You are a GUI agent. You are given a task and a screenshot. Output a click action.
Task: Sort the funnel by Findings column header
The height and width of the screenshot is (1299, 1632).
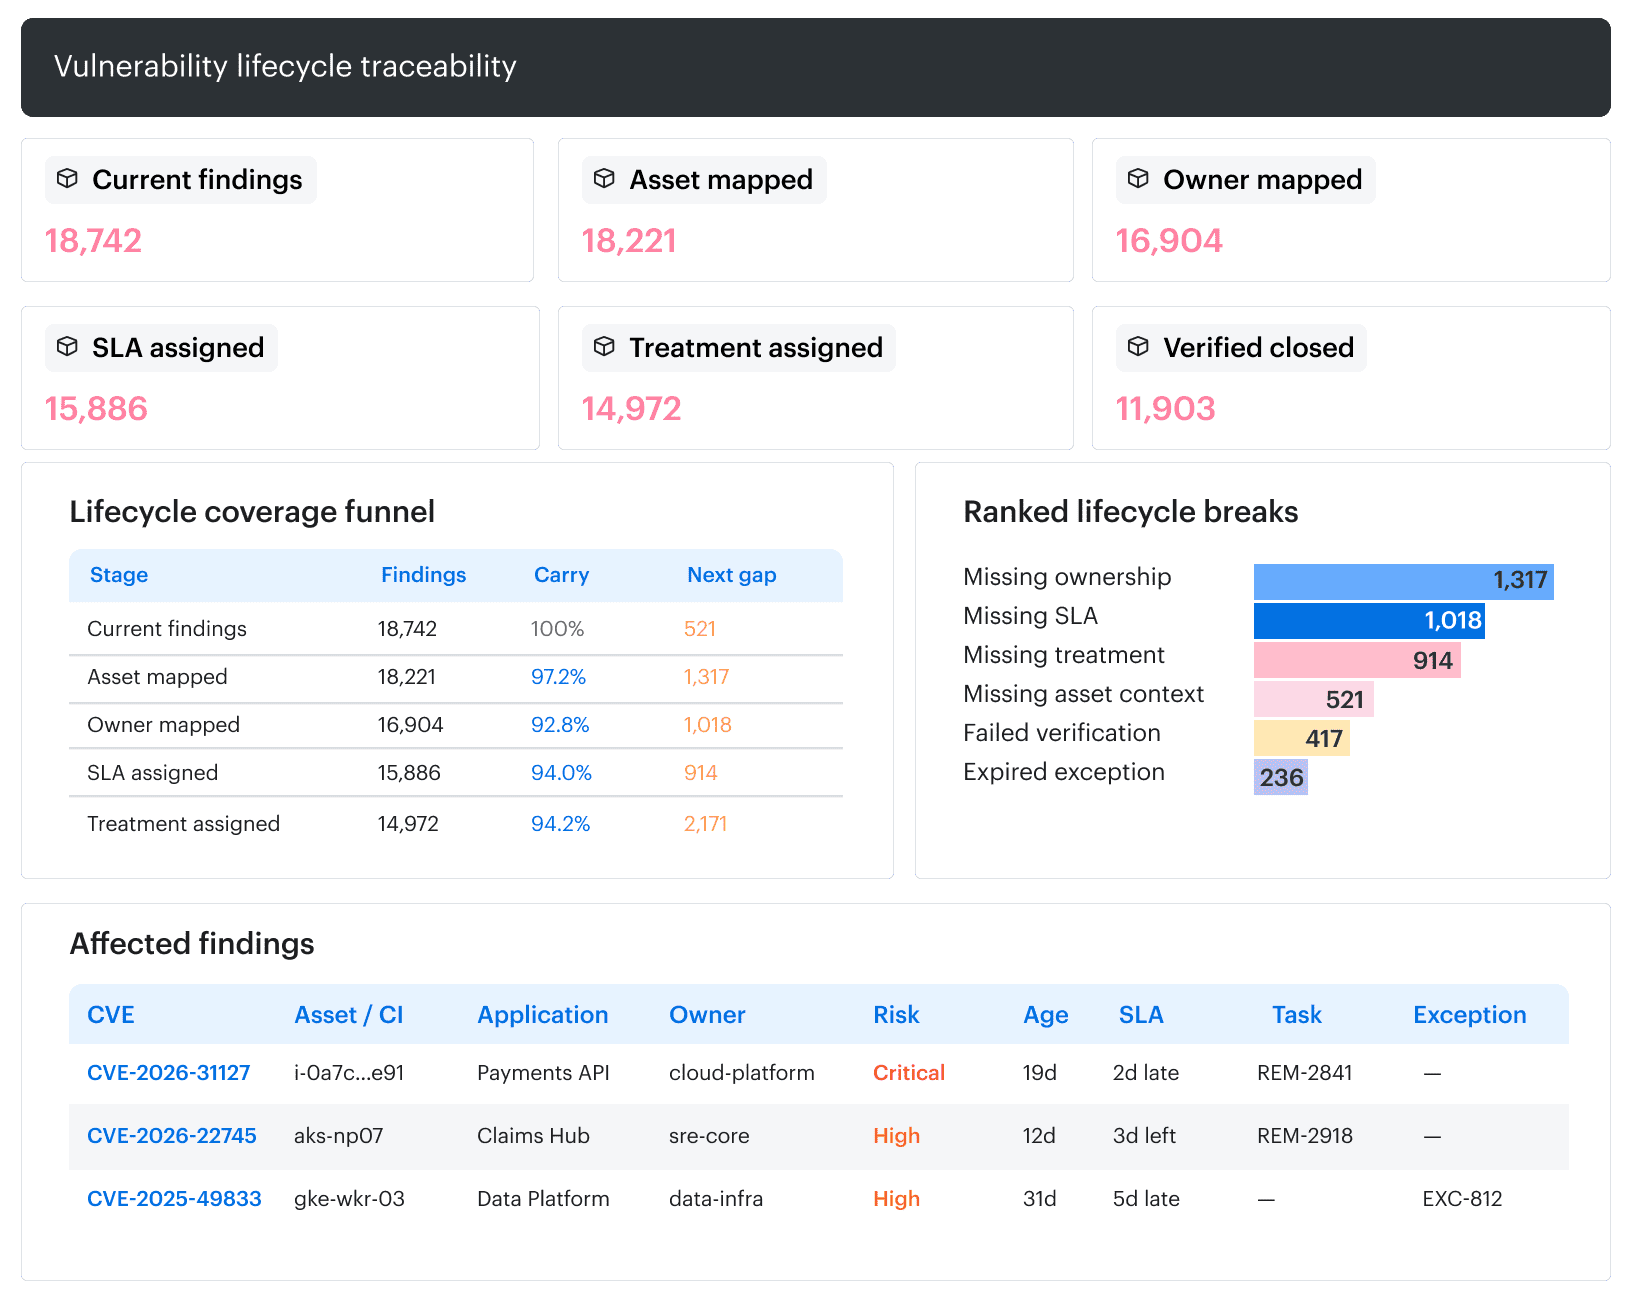424,575
